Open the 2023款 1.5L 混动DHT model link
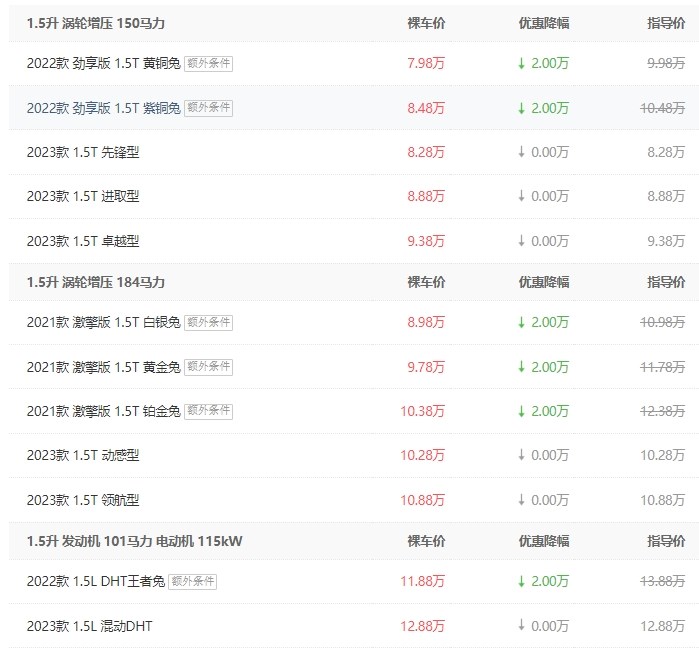The height and width of the screenshot is (653, 699). (x=90, y=626)
